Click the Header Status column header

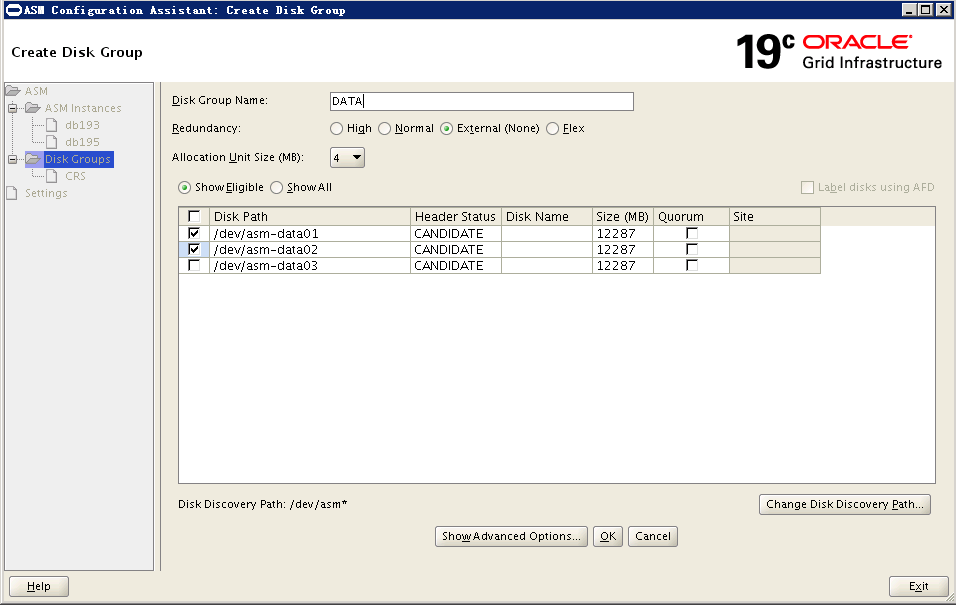455,217
